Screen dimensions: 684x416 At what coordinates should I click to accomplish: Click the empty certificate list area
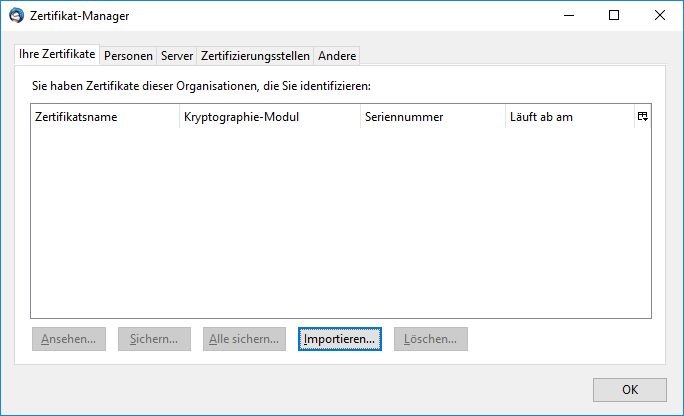[340, 220]
